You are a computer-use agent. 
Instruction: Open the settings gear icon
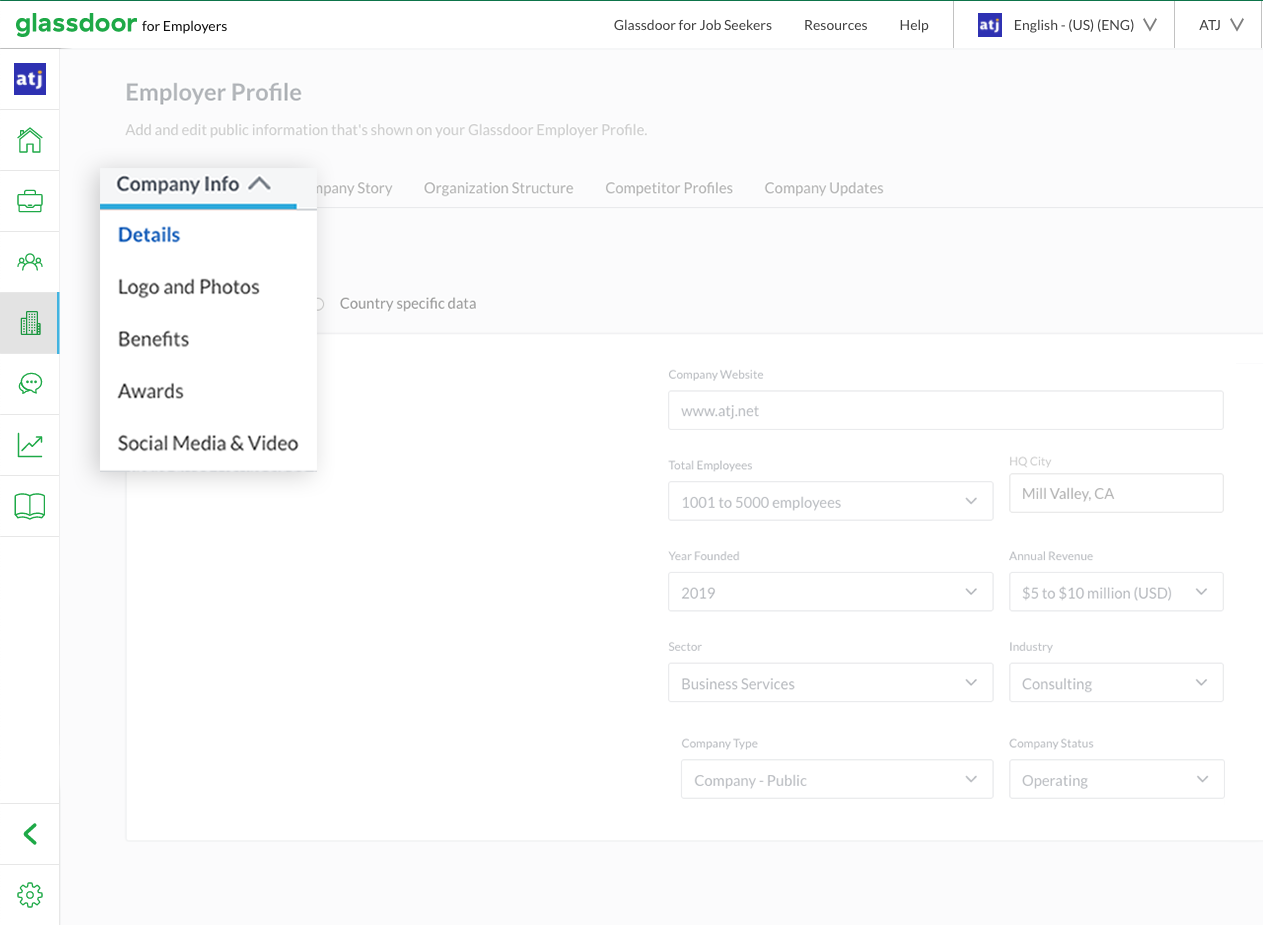(30, 895)
